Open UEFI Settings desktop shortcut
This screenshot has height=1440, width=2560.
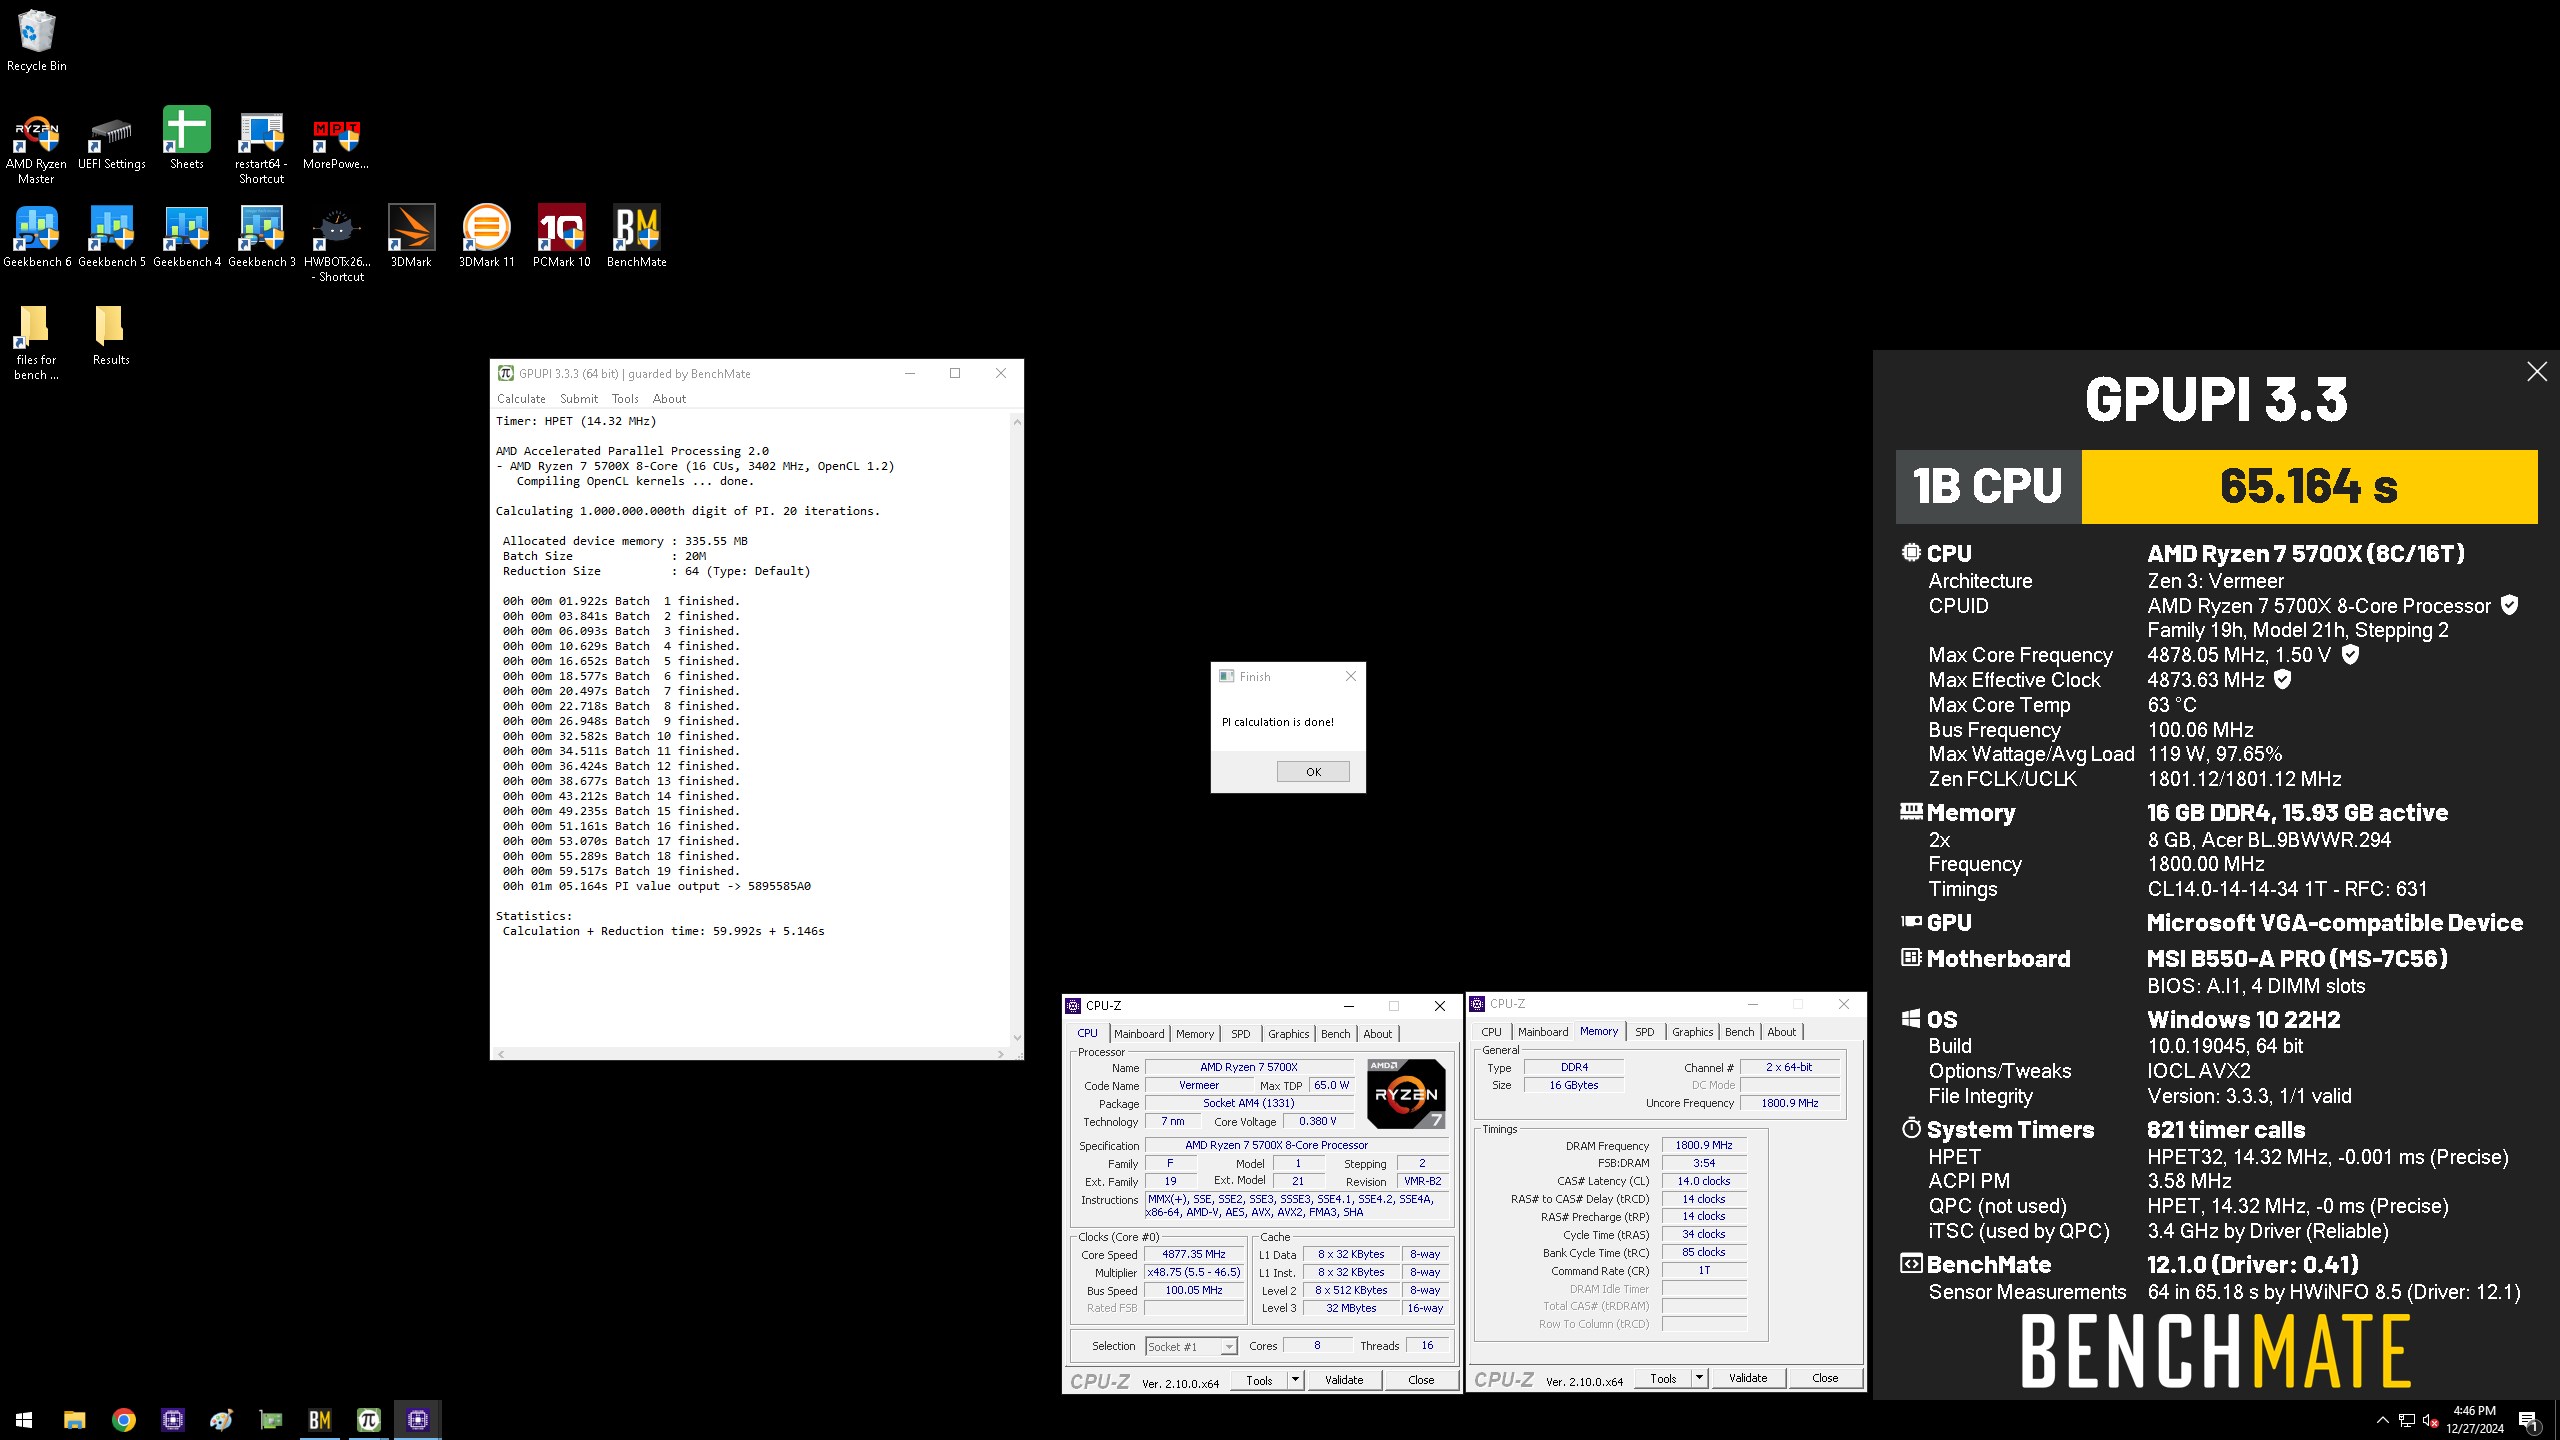[x=111, y=141]
